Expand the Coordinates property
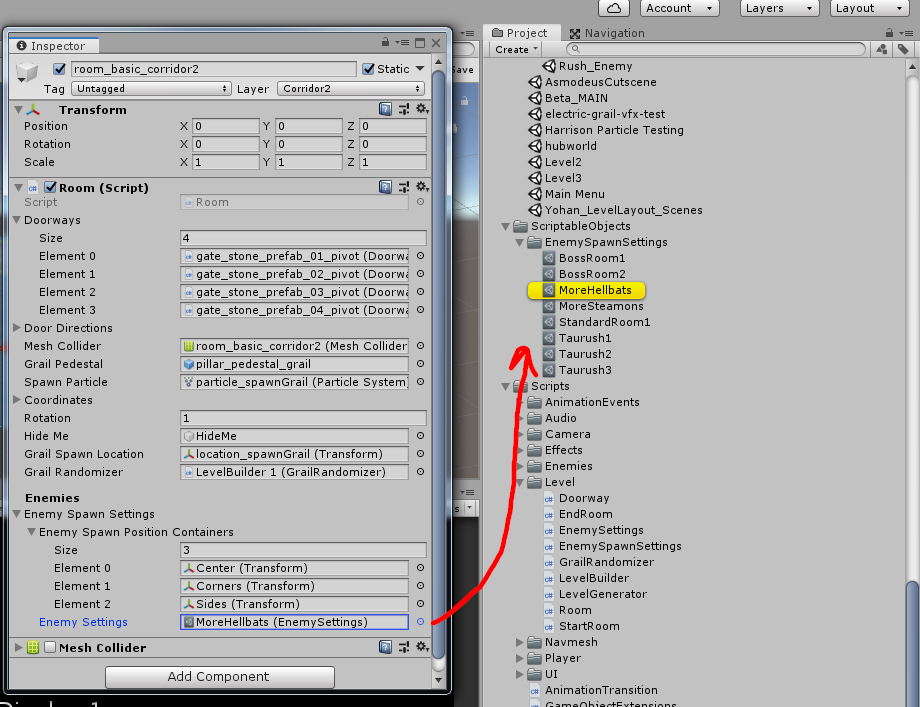Viewport: 920px width, 707px height. point(17,400)
